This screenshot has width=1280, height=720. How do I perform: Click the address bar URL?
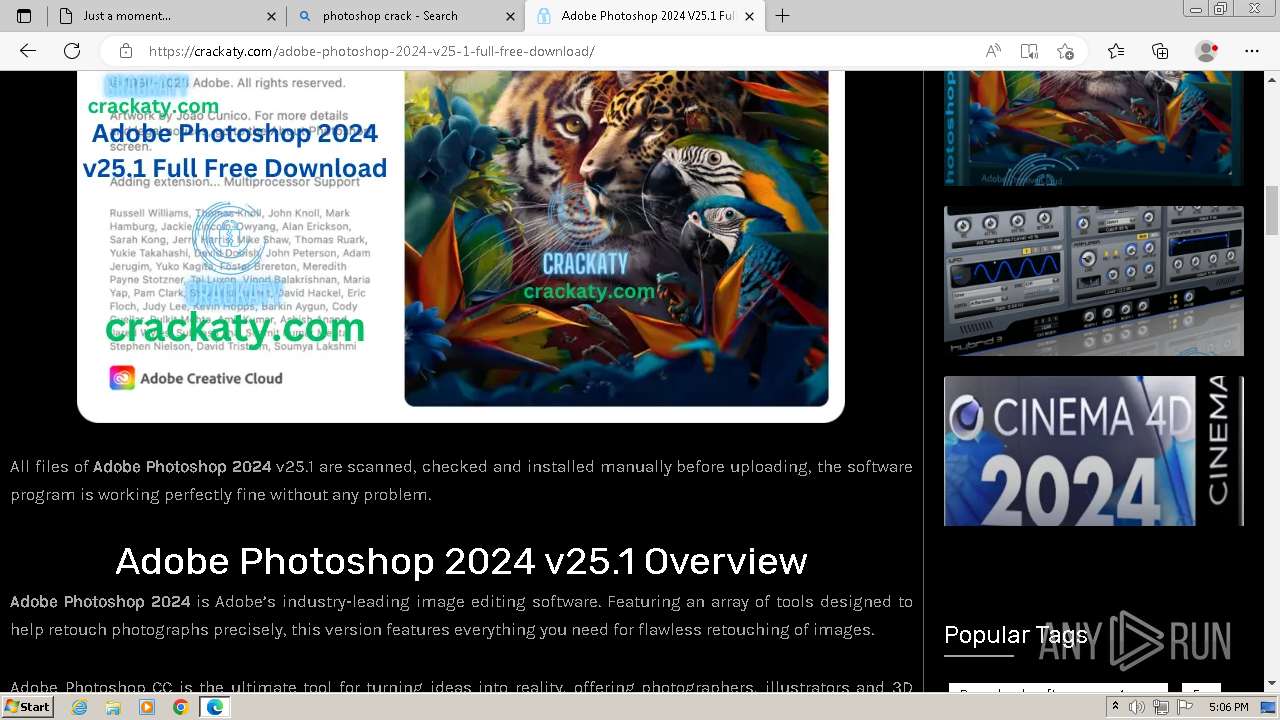[371, 51]
